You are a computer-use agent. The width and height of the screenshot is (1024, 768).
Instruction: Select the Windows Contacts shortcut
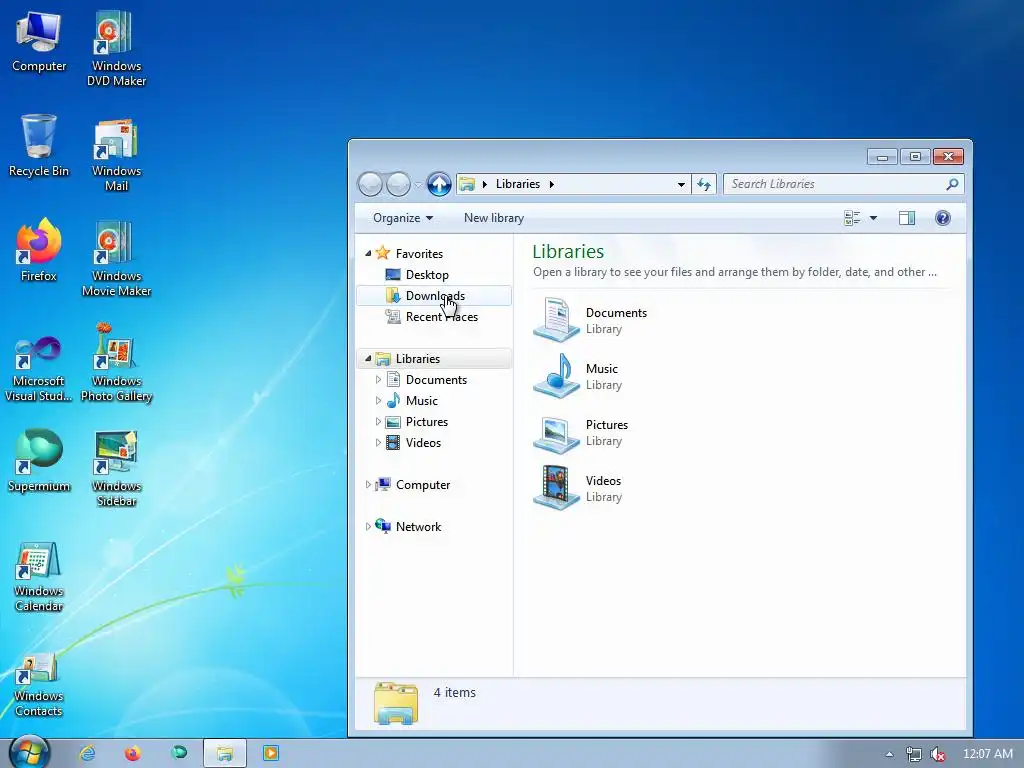pos(39,682)
